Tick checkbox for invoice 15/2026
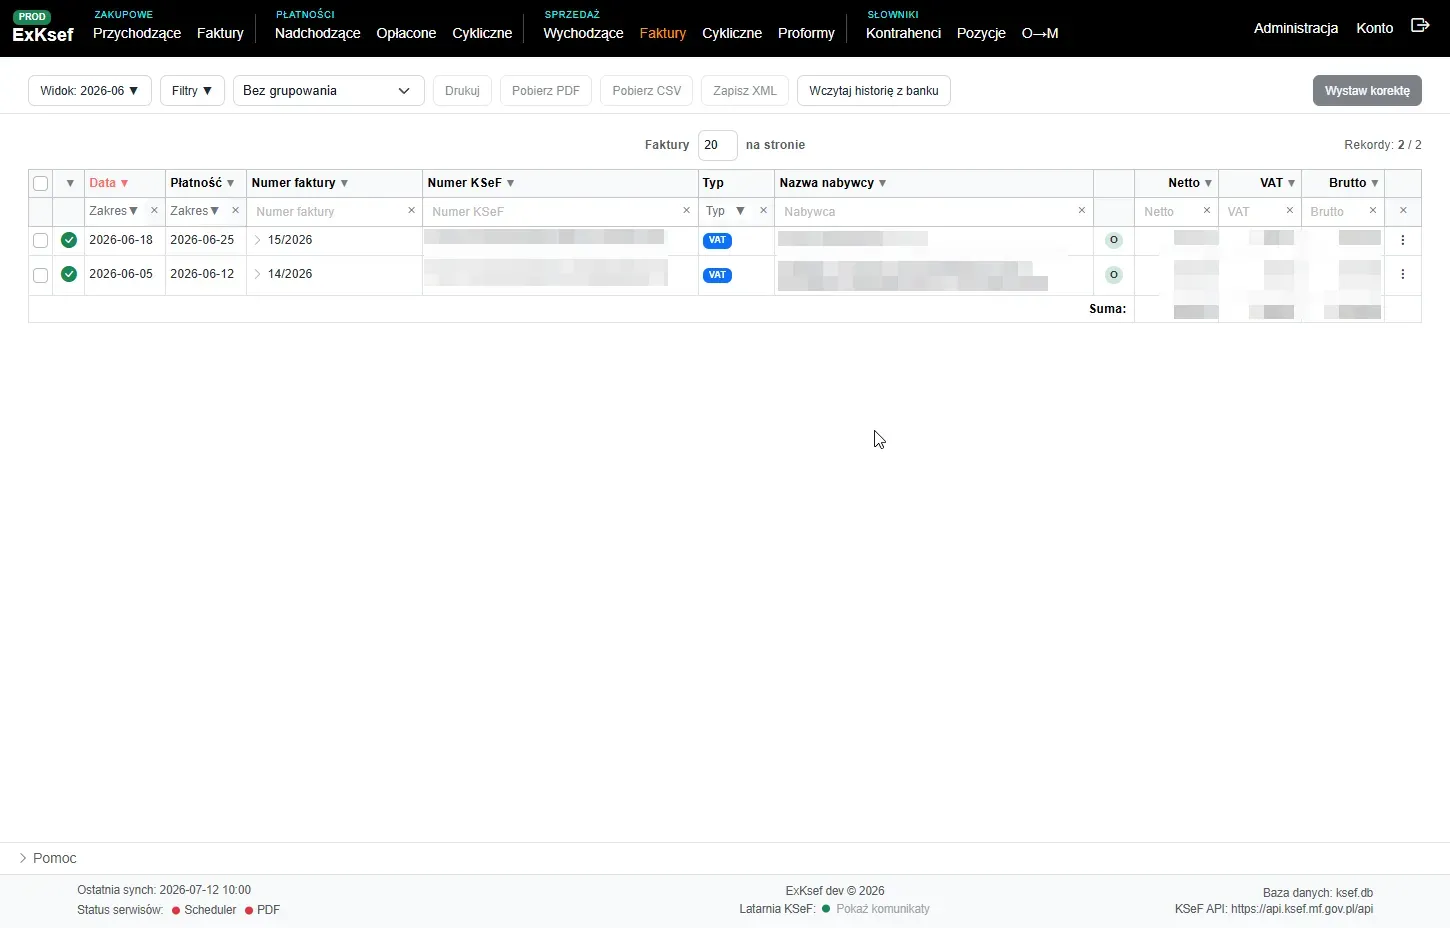Screen dimensions: 1450x928 click(x=40, y=240)
